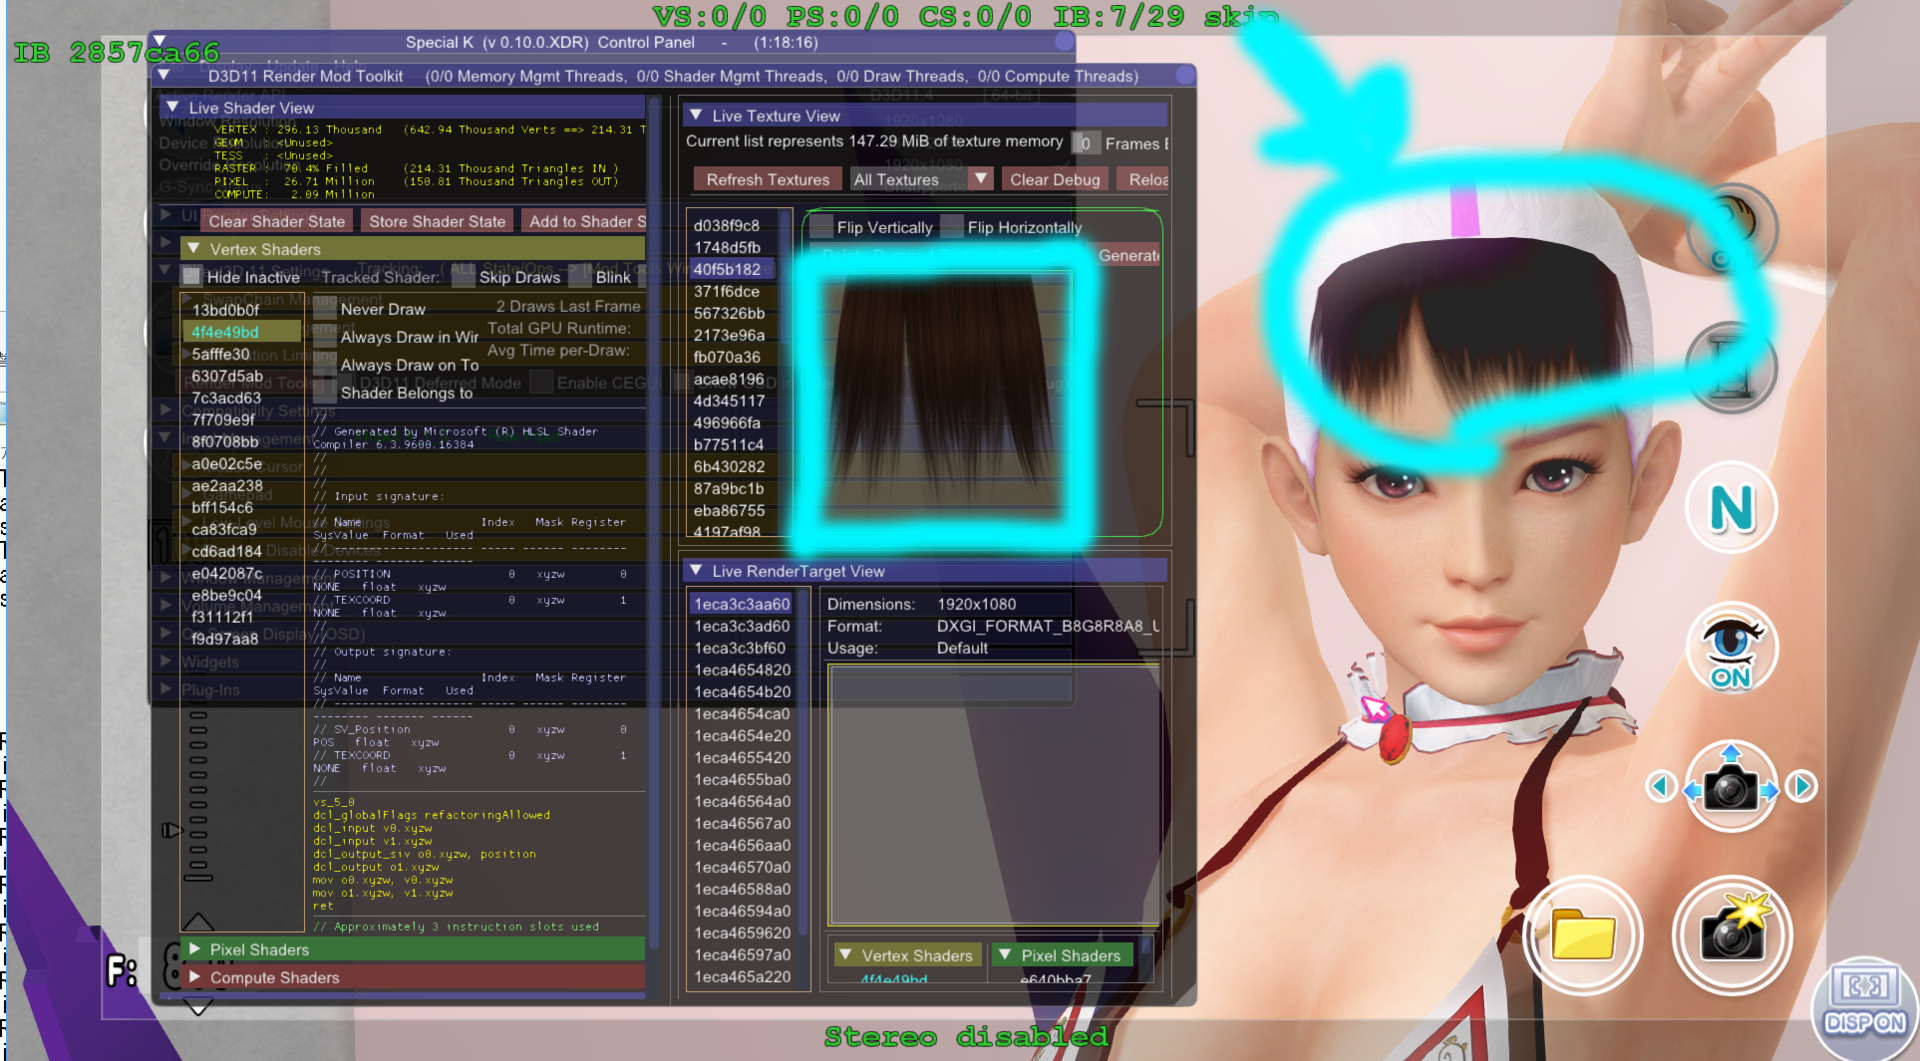Collapse the Live RenderTarget View section
Image resolution: width=1920 pixels, height=1061 pixels.
[695, 570]
